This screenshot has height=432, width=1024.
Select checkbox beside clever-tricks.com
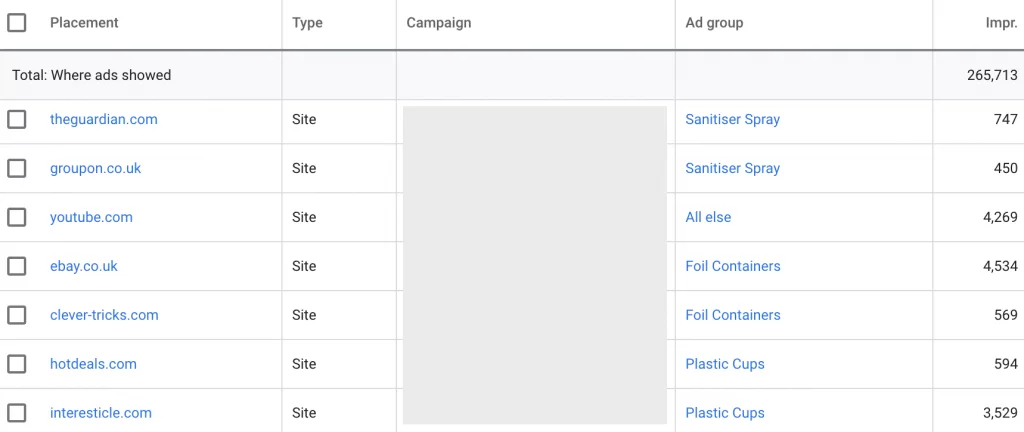[x=17, y=315]
